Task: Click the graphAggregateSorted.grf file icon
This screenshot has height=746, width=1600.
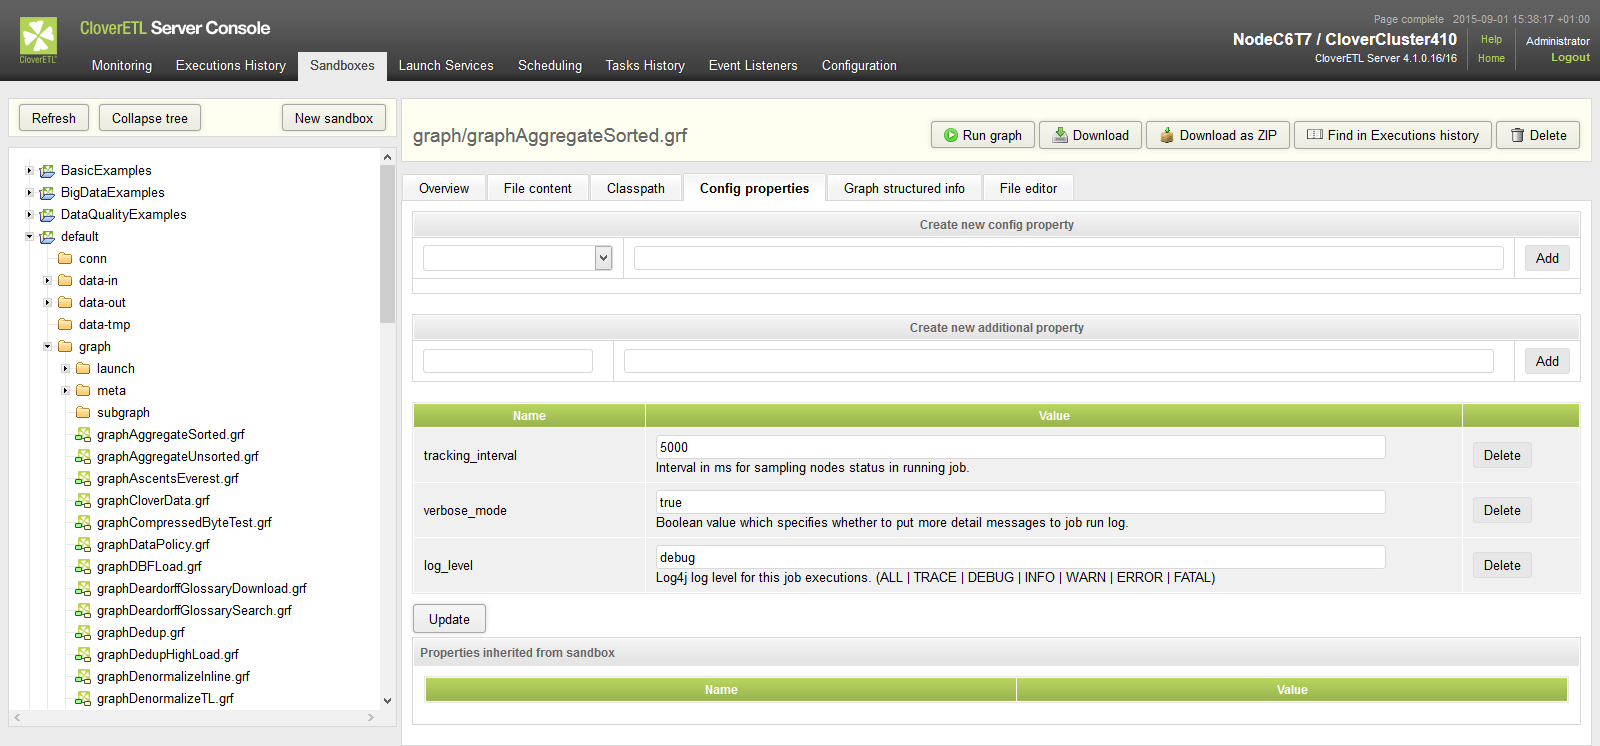Action: 83,435
